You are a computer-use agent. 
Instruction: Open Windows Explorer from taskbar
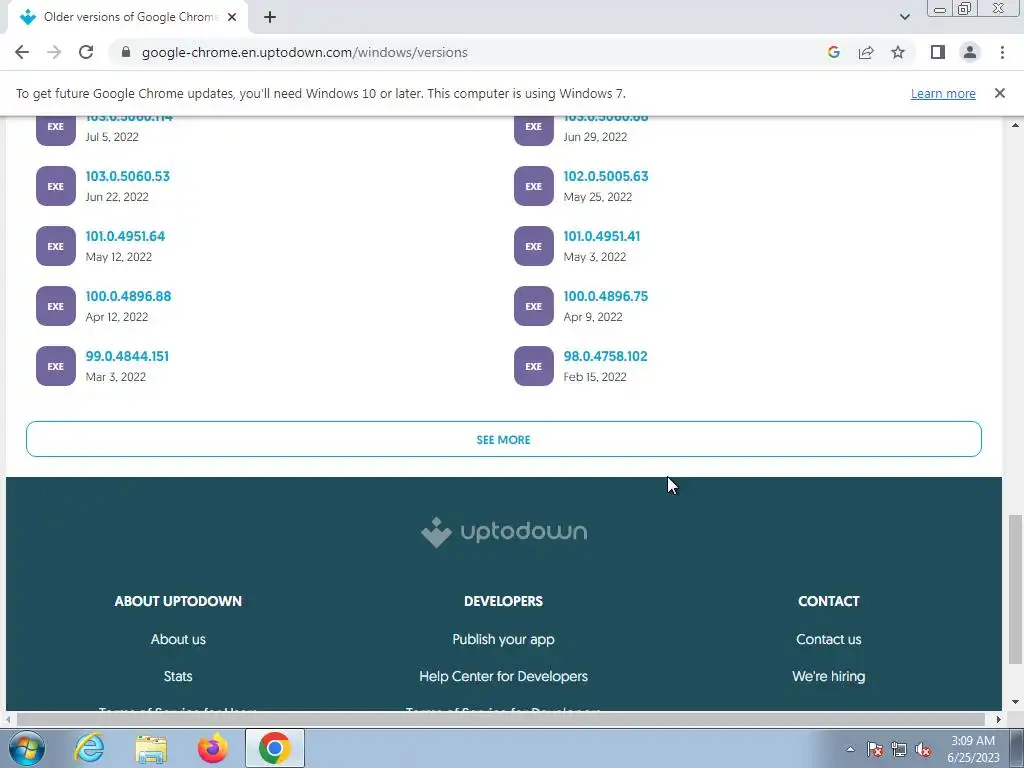click(x=151, y=748)
